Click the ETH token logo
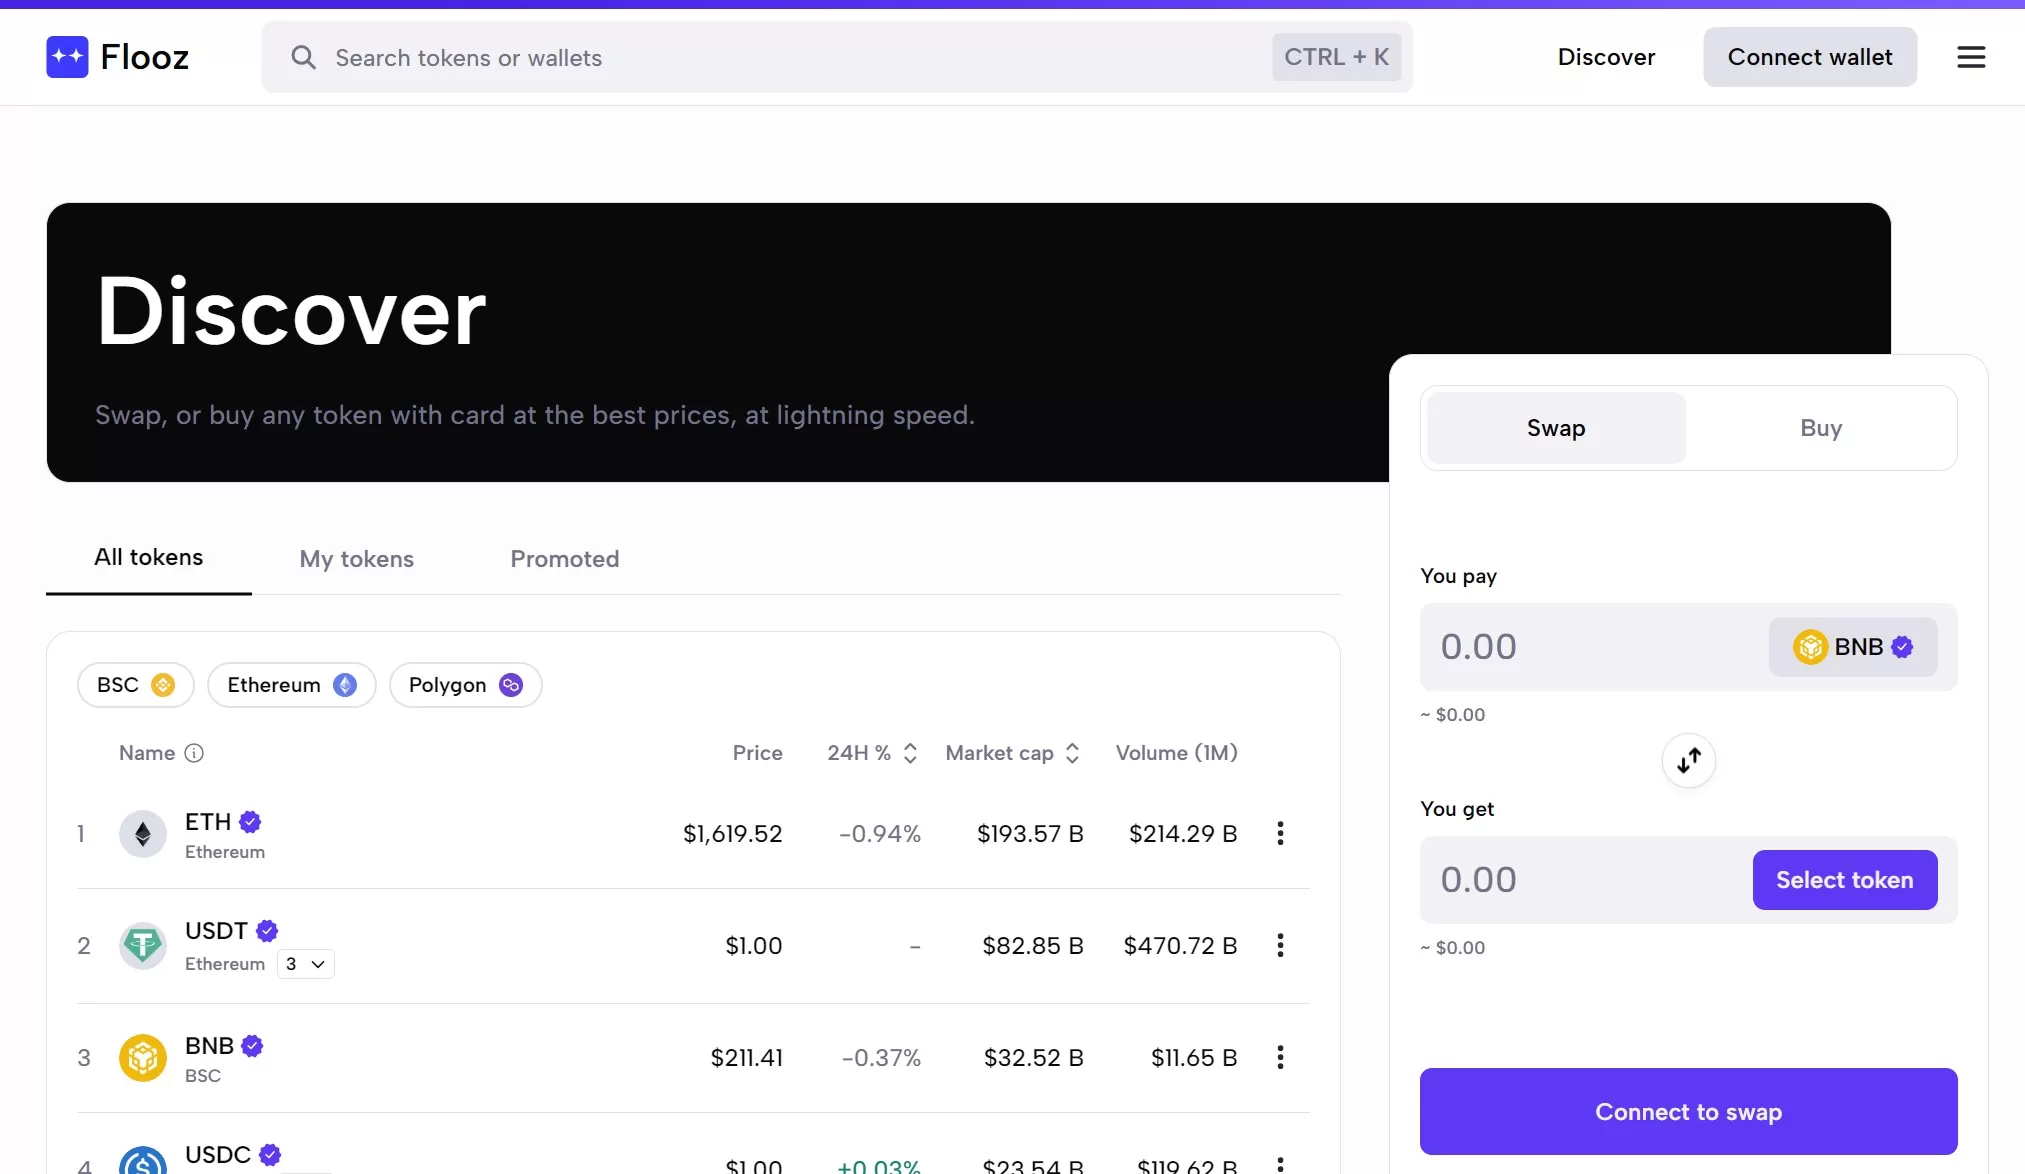 (143, 834)
